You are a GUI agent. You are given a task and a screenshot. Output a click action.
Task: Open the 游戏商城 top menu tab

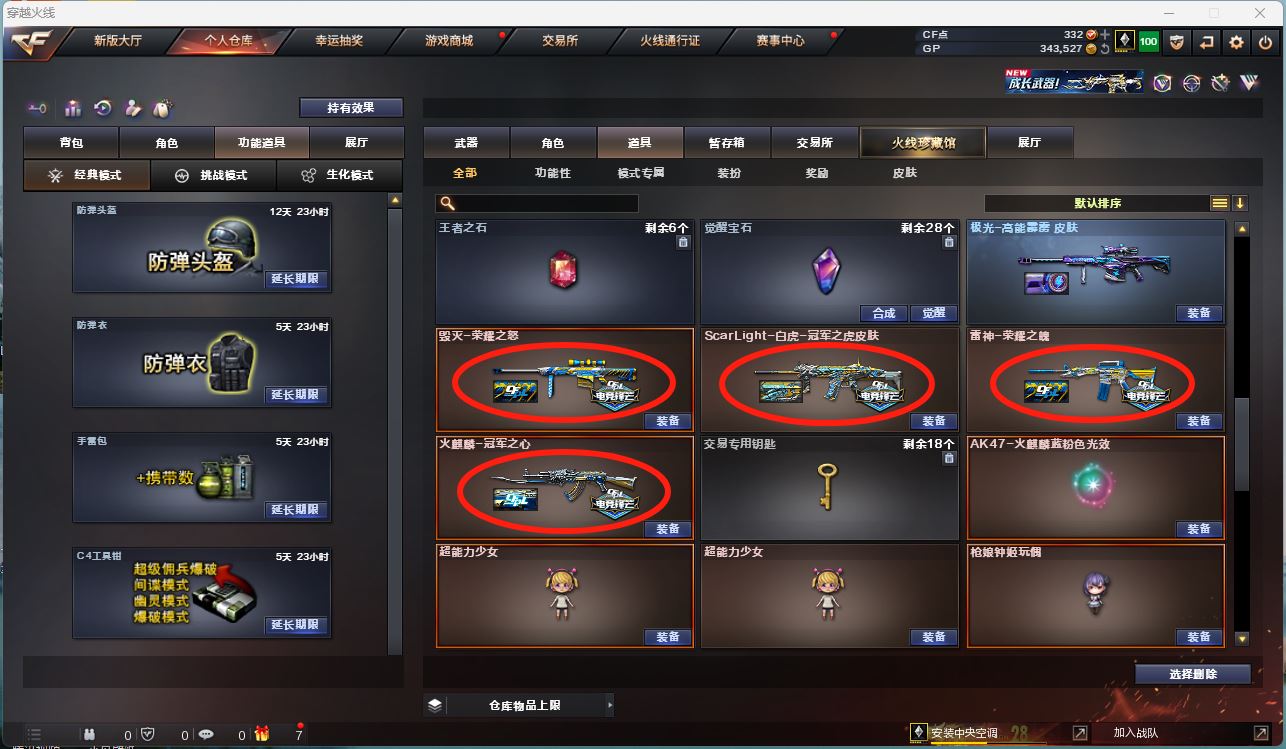(449, 41)
